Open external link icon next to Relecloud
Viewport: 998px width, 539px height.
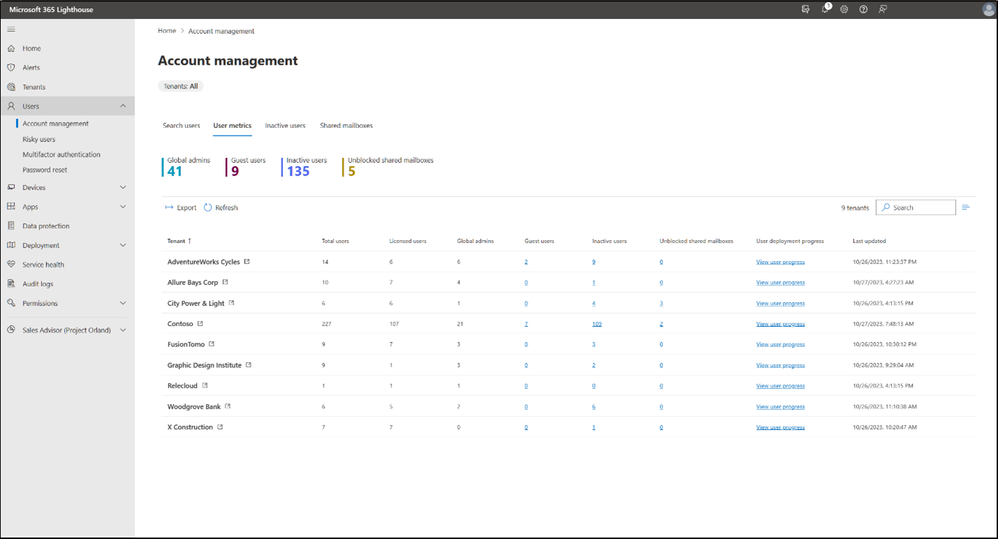205,386
